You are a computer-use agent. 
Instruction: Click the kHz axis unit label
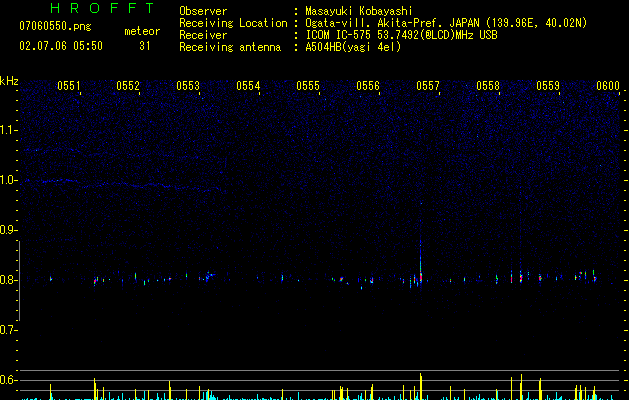click(x=9, y=81)
